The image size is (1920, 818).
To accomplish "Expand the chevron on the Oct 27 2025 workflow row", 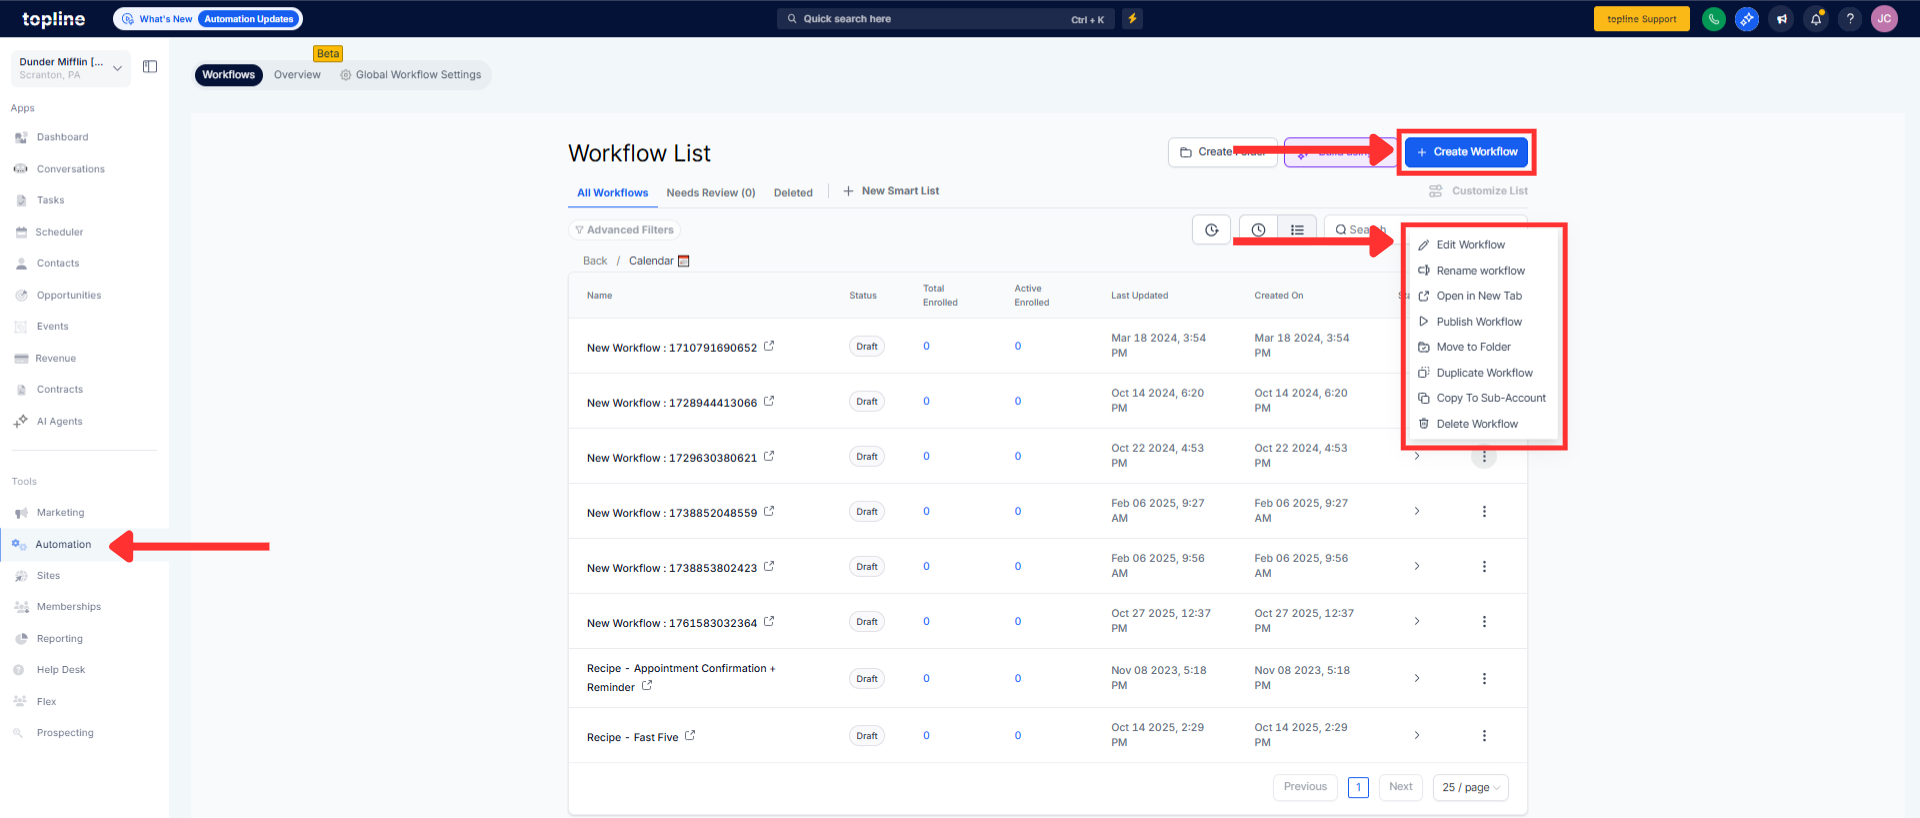I will pyautogui.click(x=1417, y=622).
